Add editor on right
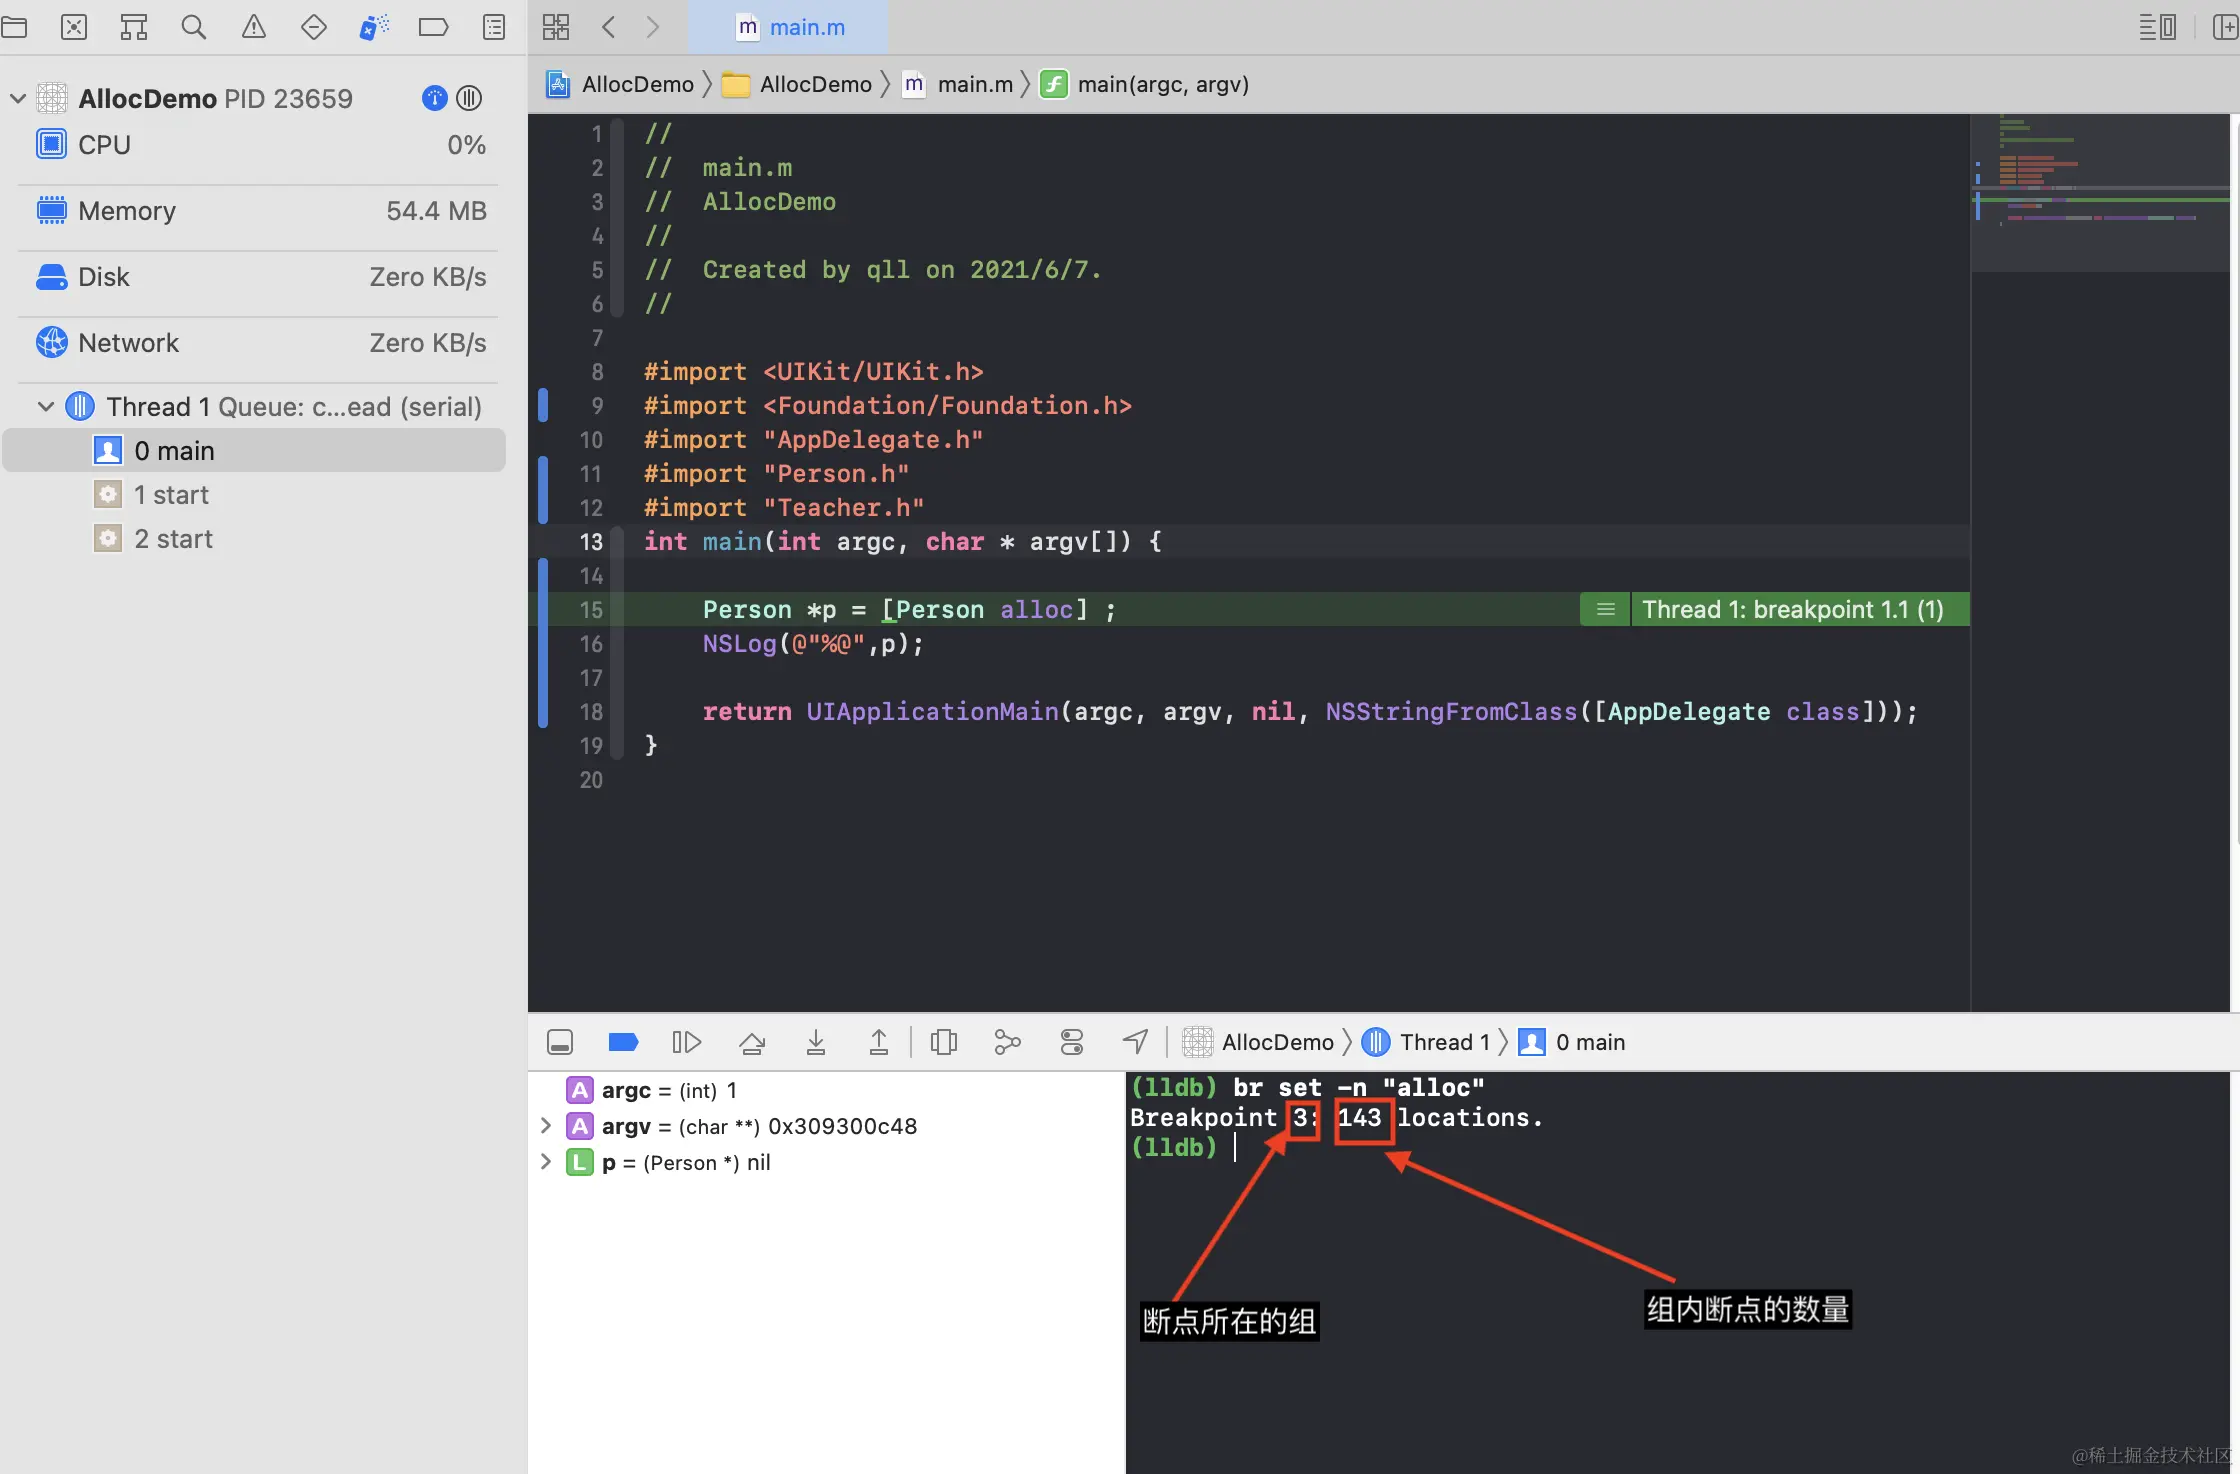This screenshot has width=2240, height=1474. coord(2224,27)
